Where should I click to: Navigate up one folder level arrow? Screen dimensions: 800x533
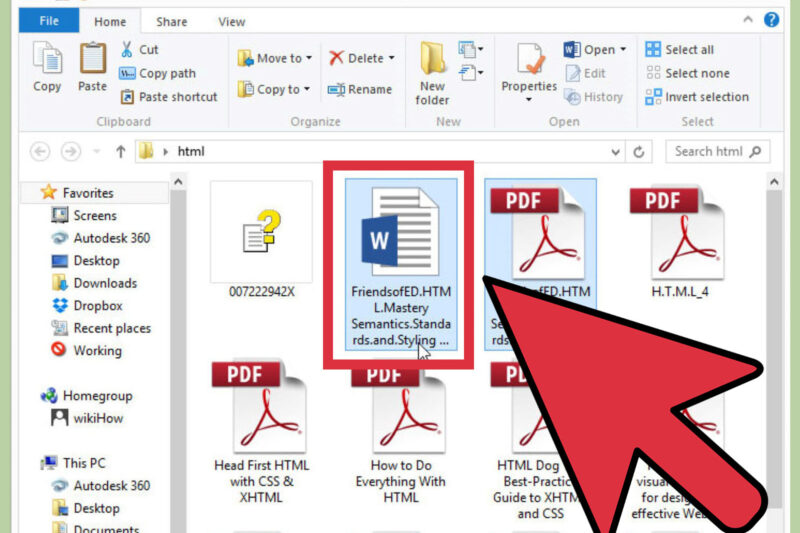121,152
